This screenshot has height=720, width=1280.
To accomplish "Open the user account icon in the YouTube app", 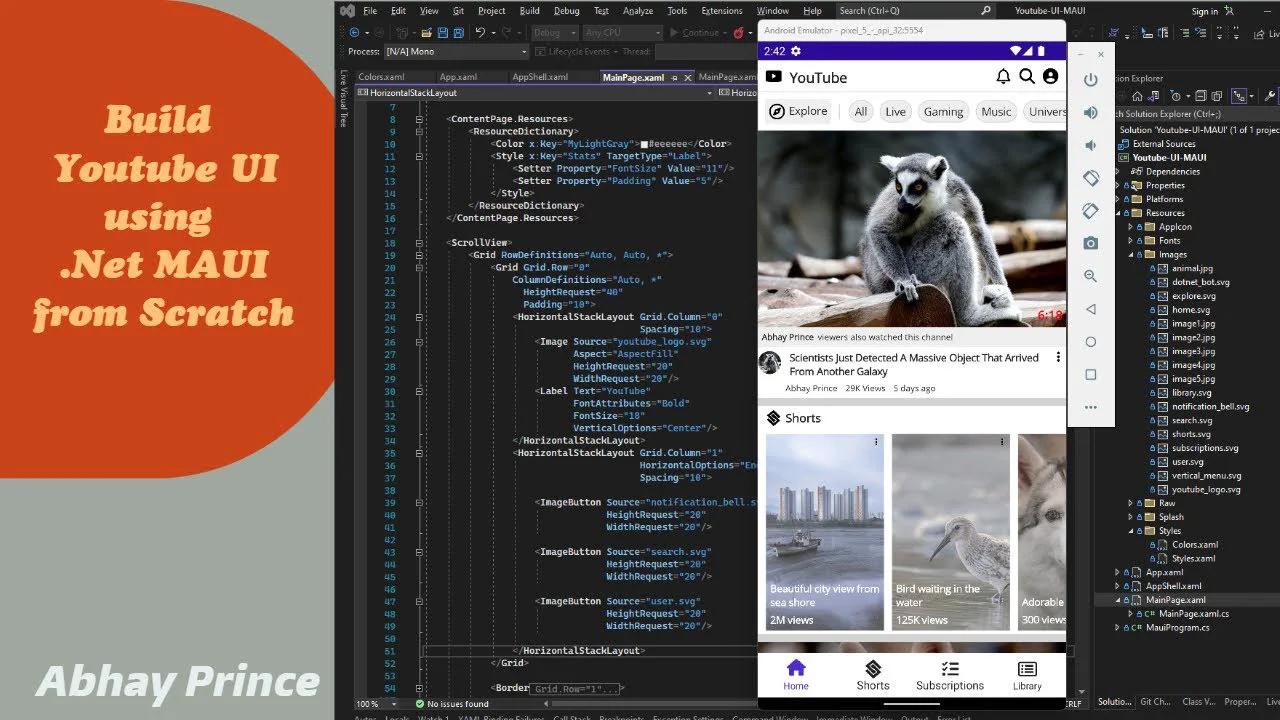I will click(1050, 76).
